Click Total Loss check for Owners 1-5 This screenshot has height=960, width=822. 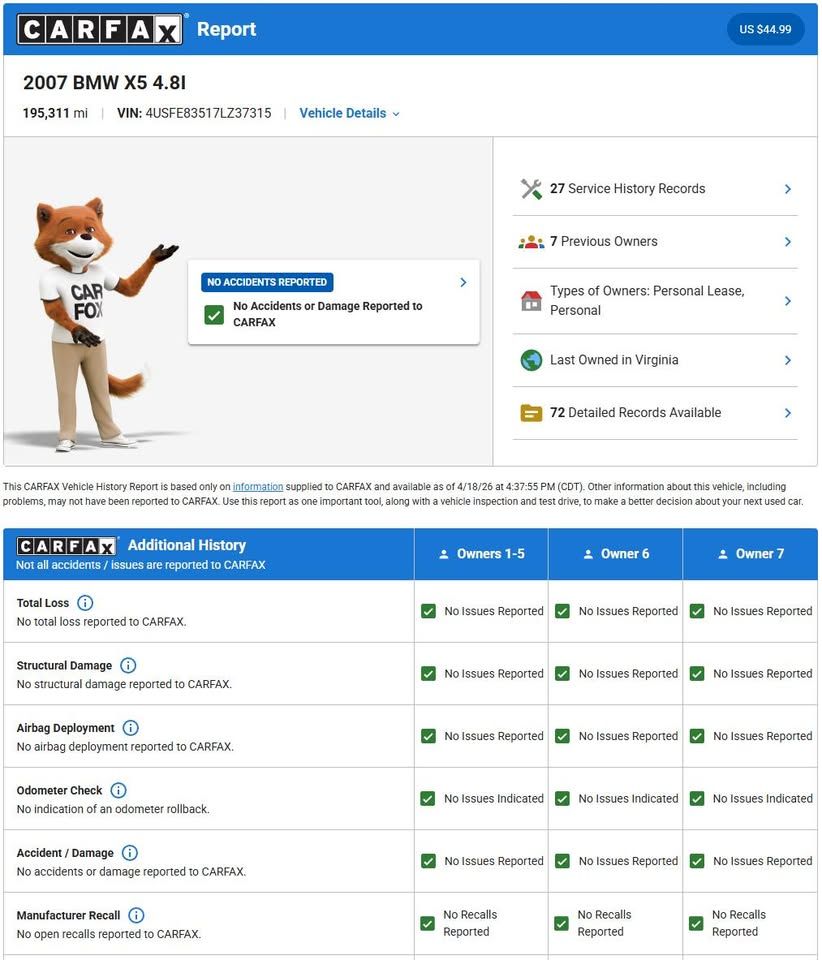(428, 611)
